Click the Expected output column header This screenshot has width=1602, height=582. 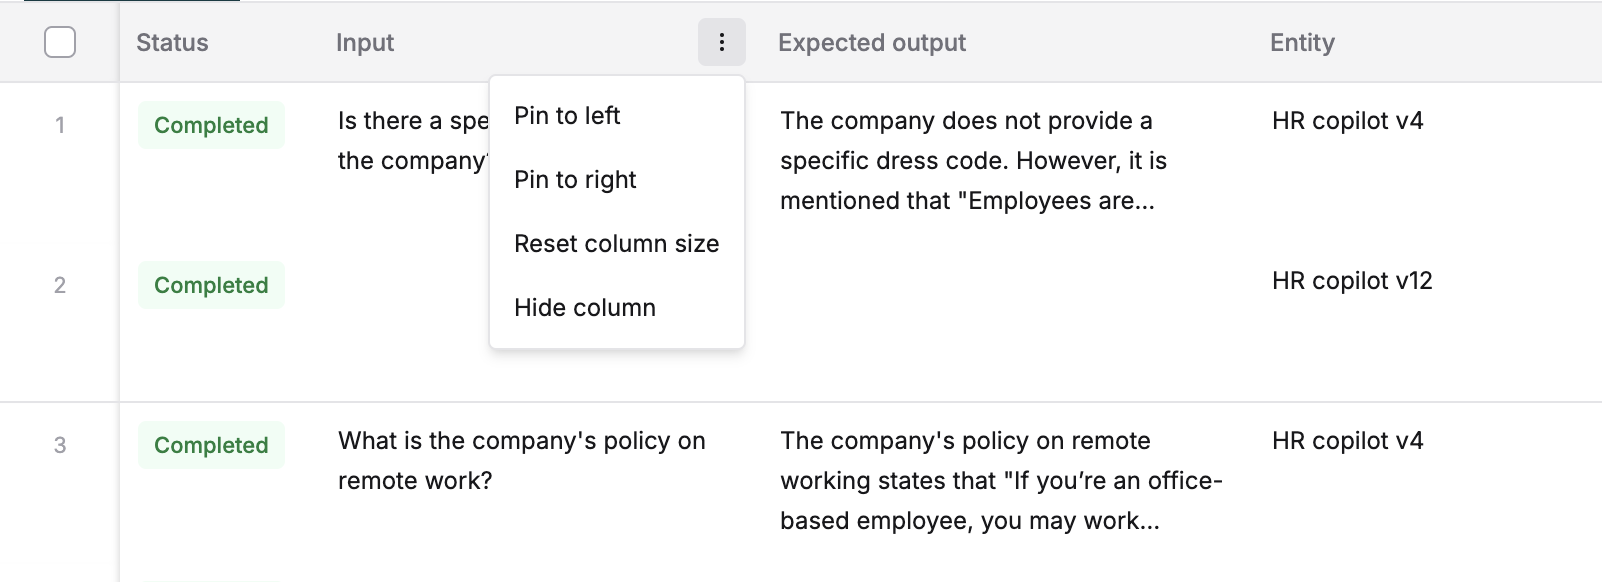coord(872,43)
